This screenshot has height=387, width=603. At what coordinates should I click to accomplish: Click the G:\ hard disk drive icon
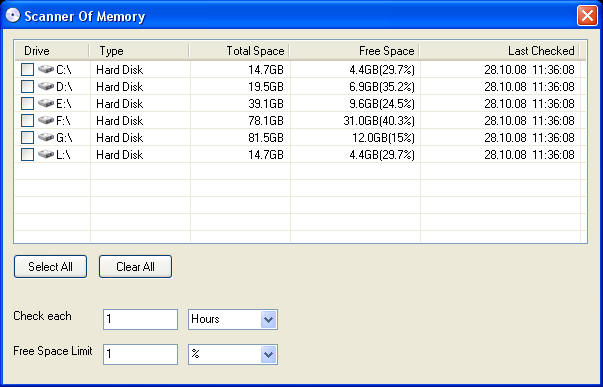(x=46, y=137)
